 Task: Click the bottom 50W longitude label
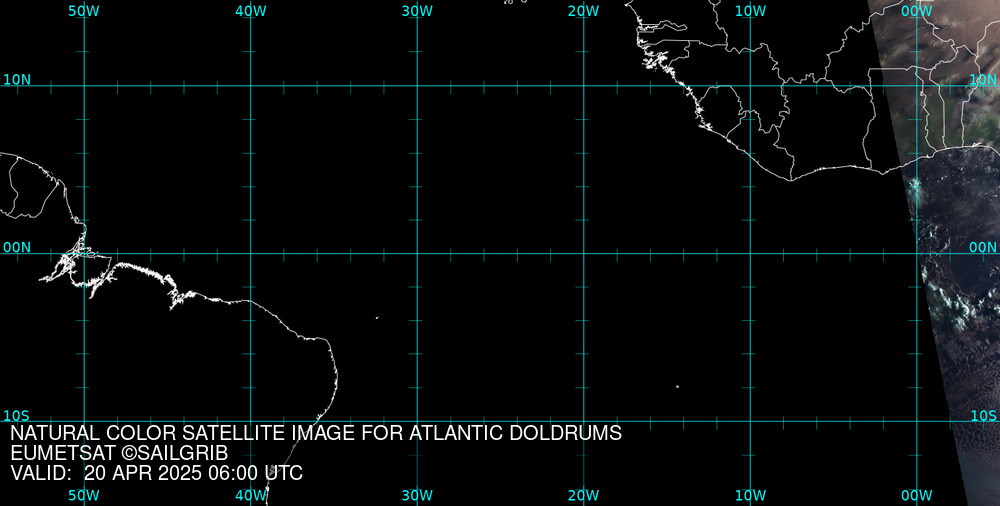[x=84, y=496]
